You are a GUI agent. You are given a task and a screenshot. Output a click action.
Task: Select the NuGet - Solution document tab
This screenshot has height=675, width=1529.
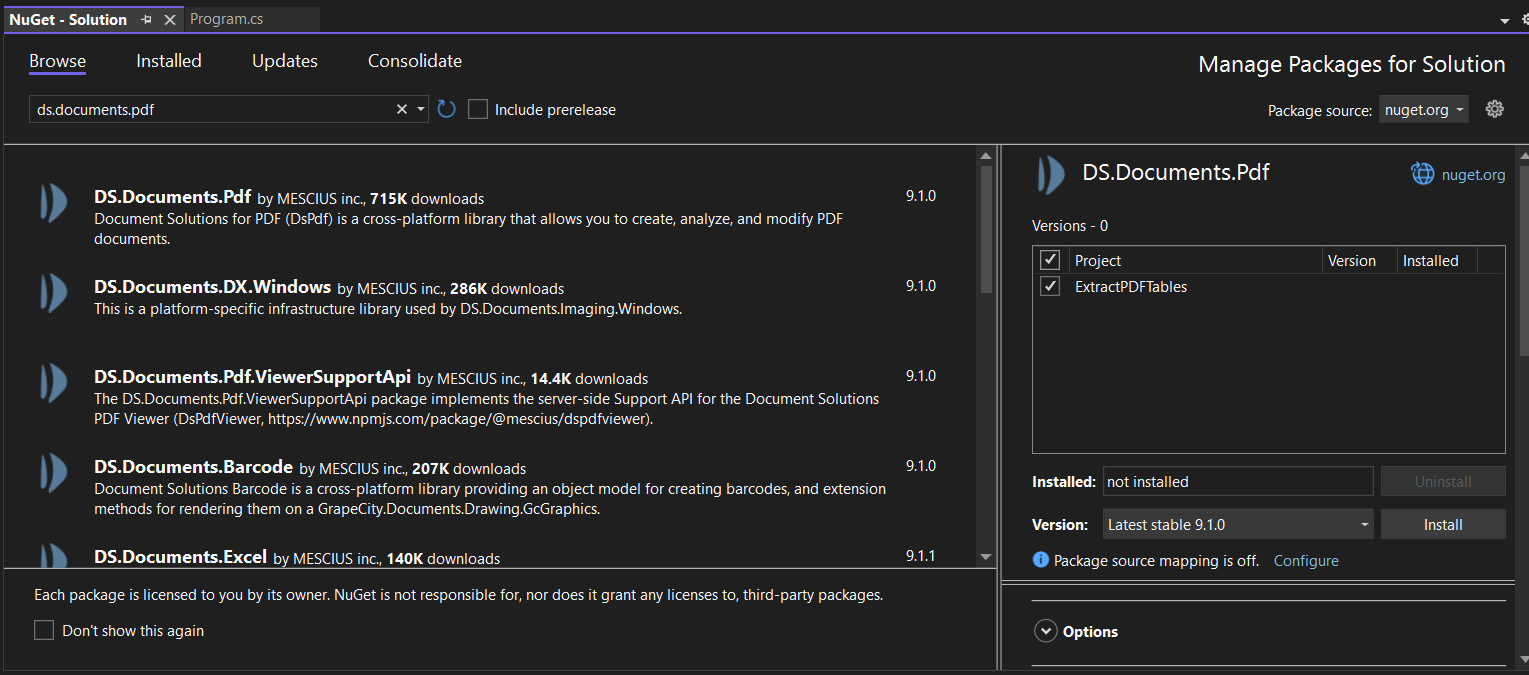(x=68, y=19)
